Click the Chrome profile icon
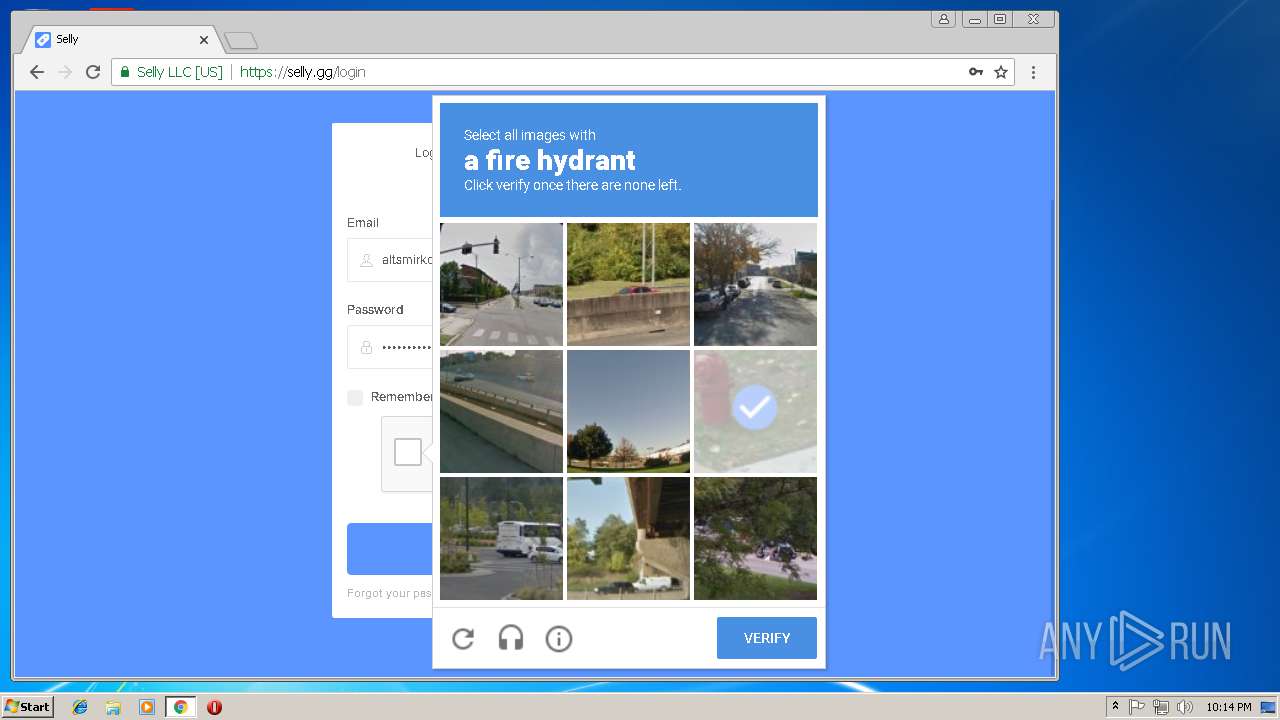Screen dimensions: 1280x720 click(943, 19)
